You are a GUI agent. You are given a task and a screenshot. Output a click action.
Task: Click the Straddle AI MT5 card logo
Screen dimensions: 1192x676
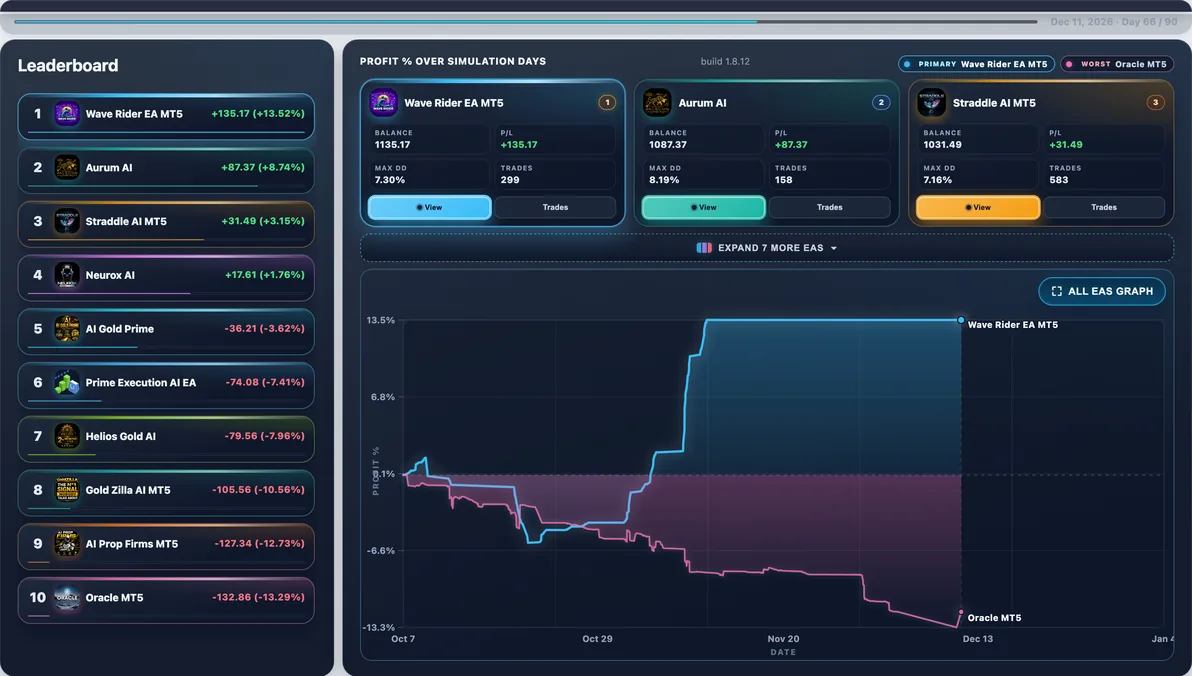click(x=931, y=103)
